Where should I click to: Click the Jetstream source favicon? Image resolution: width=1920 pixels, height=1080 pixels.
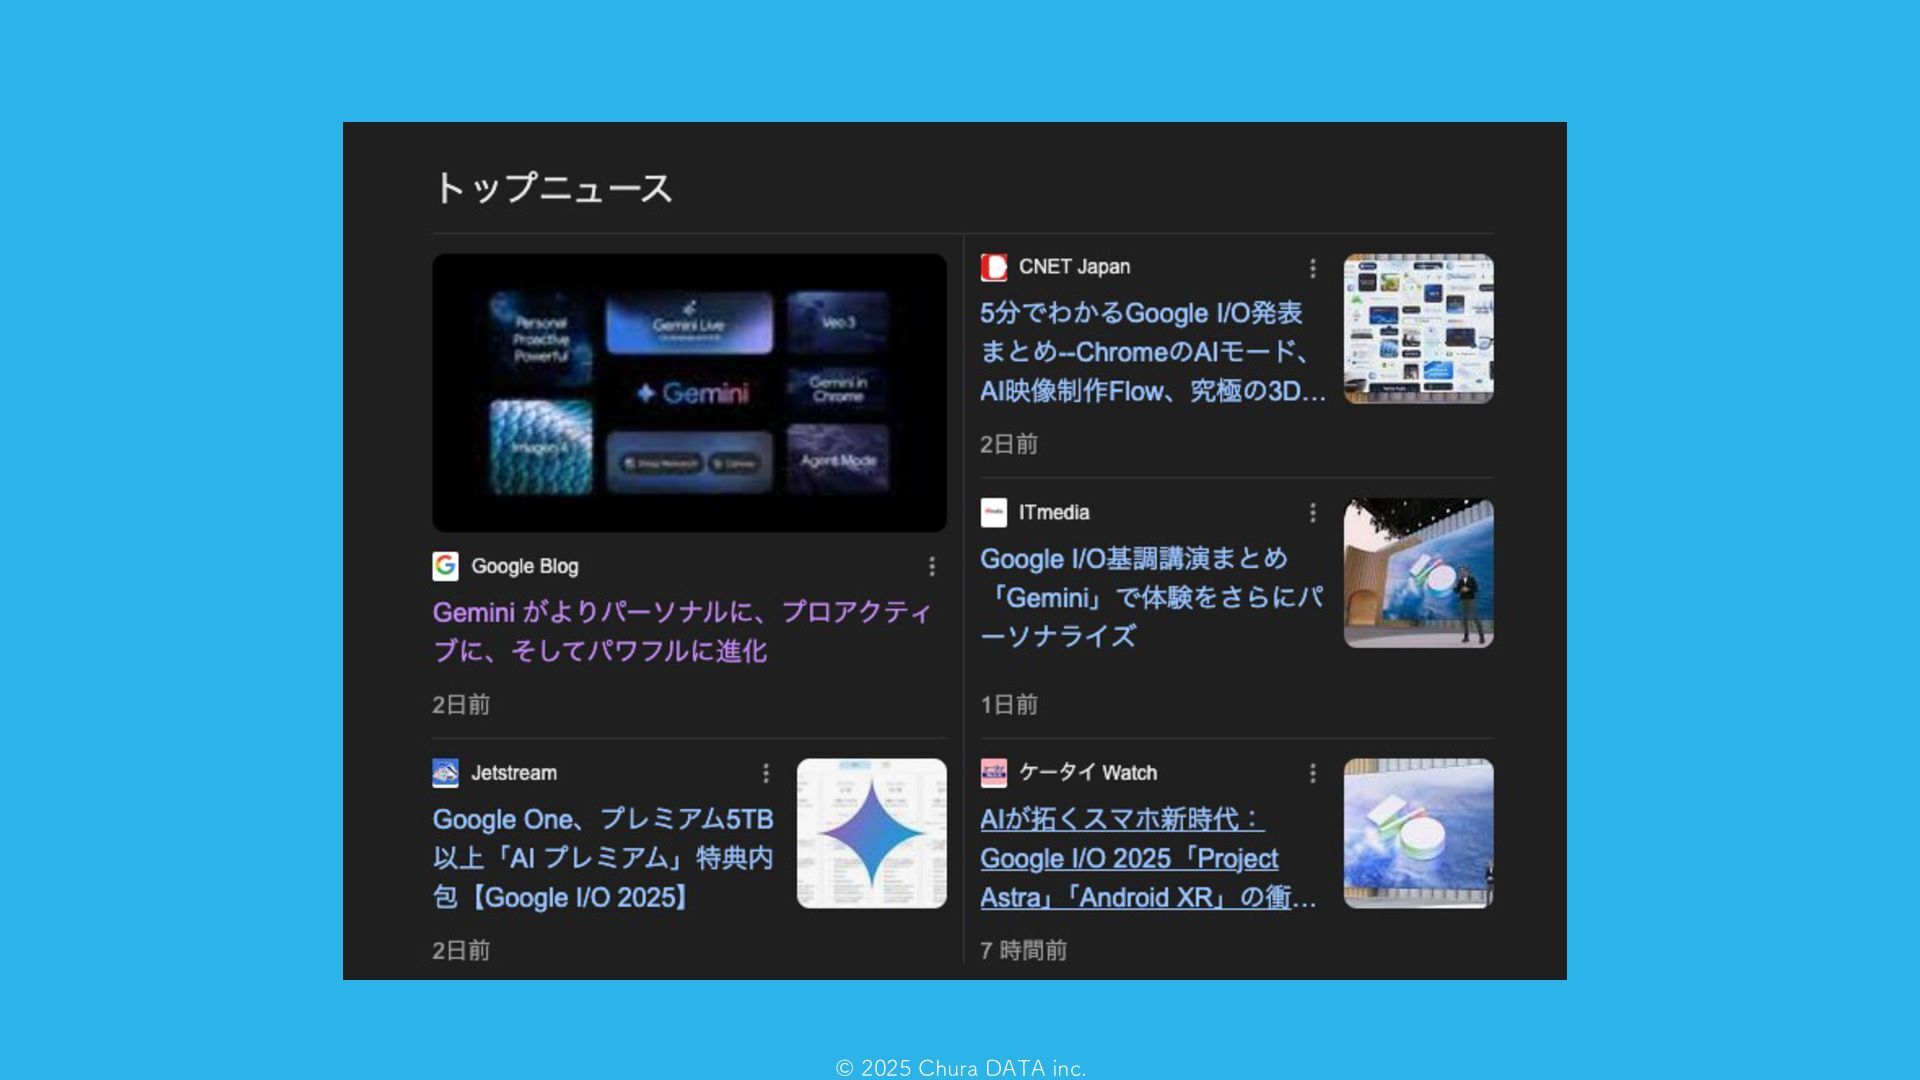[x=445, y=773]
